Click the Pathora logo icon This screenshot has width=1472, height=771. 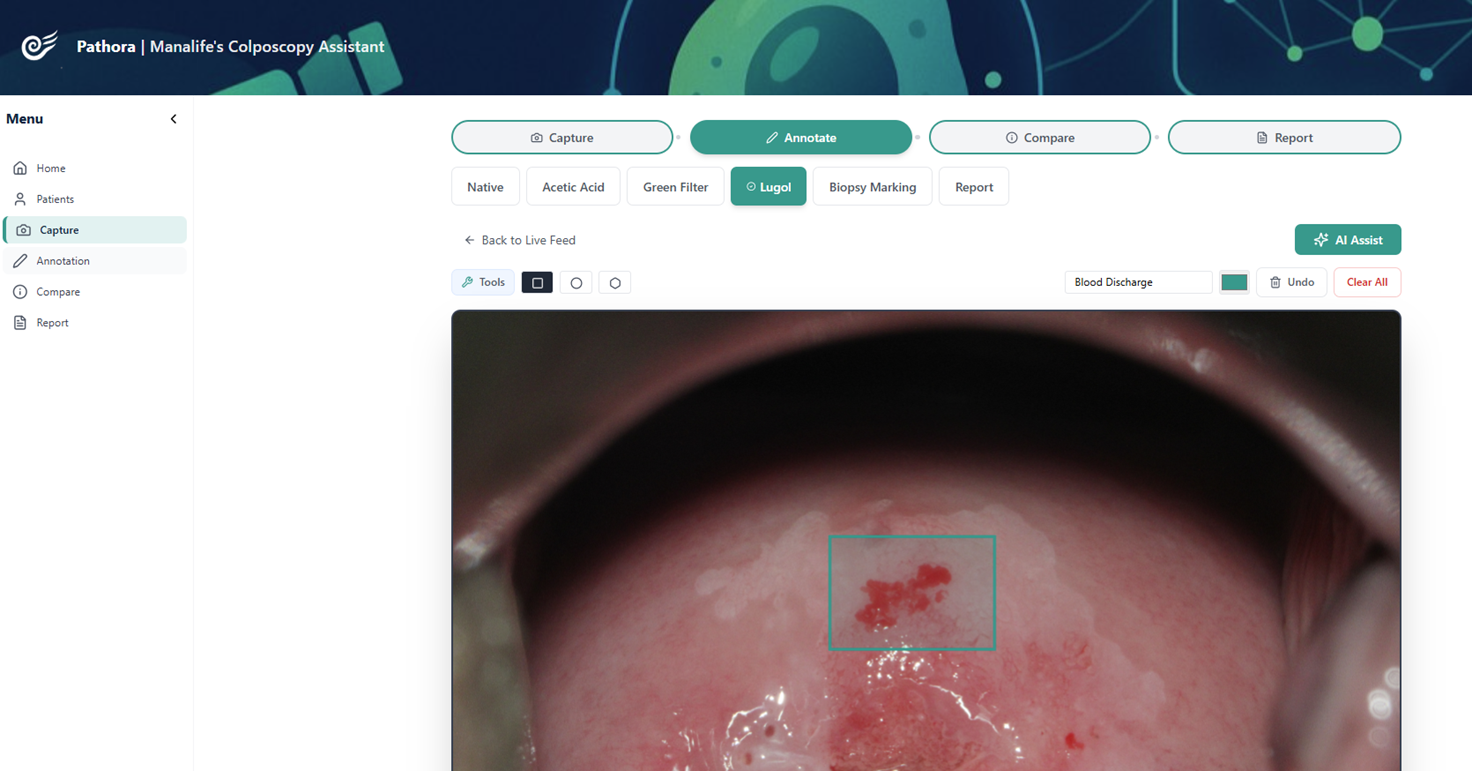[x=40, y=46]
